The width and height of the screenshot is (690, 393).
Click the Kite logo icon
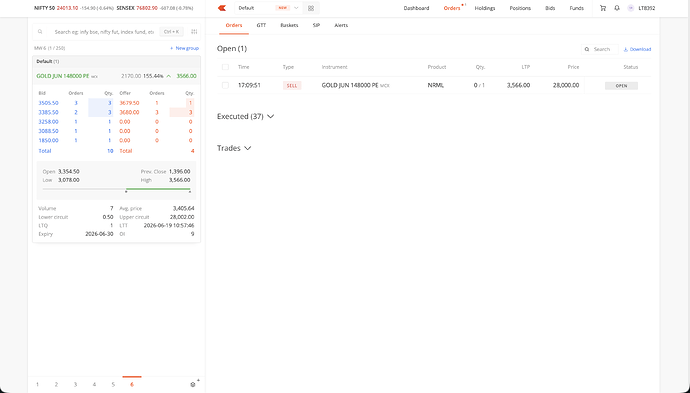(x=222, y=8)
